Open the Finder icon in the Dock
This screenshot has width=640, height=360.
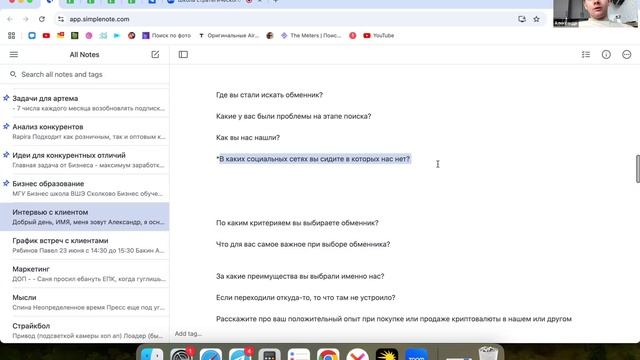pos(152,355)
